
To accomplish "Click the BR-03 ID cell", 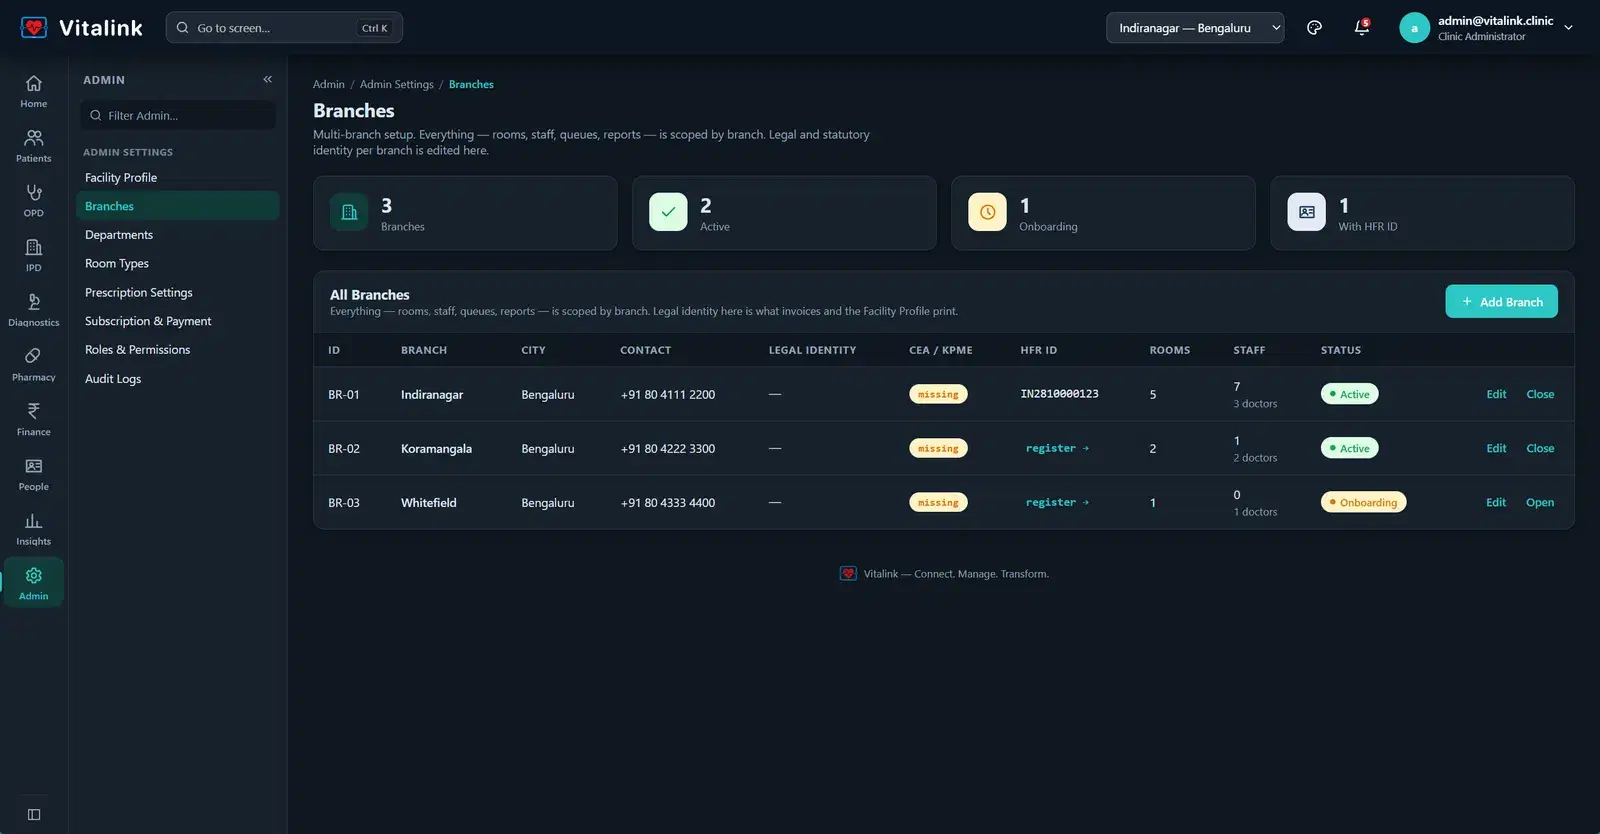I will [x=343, y=502].
